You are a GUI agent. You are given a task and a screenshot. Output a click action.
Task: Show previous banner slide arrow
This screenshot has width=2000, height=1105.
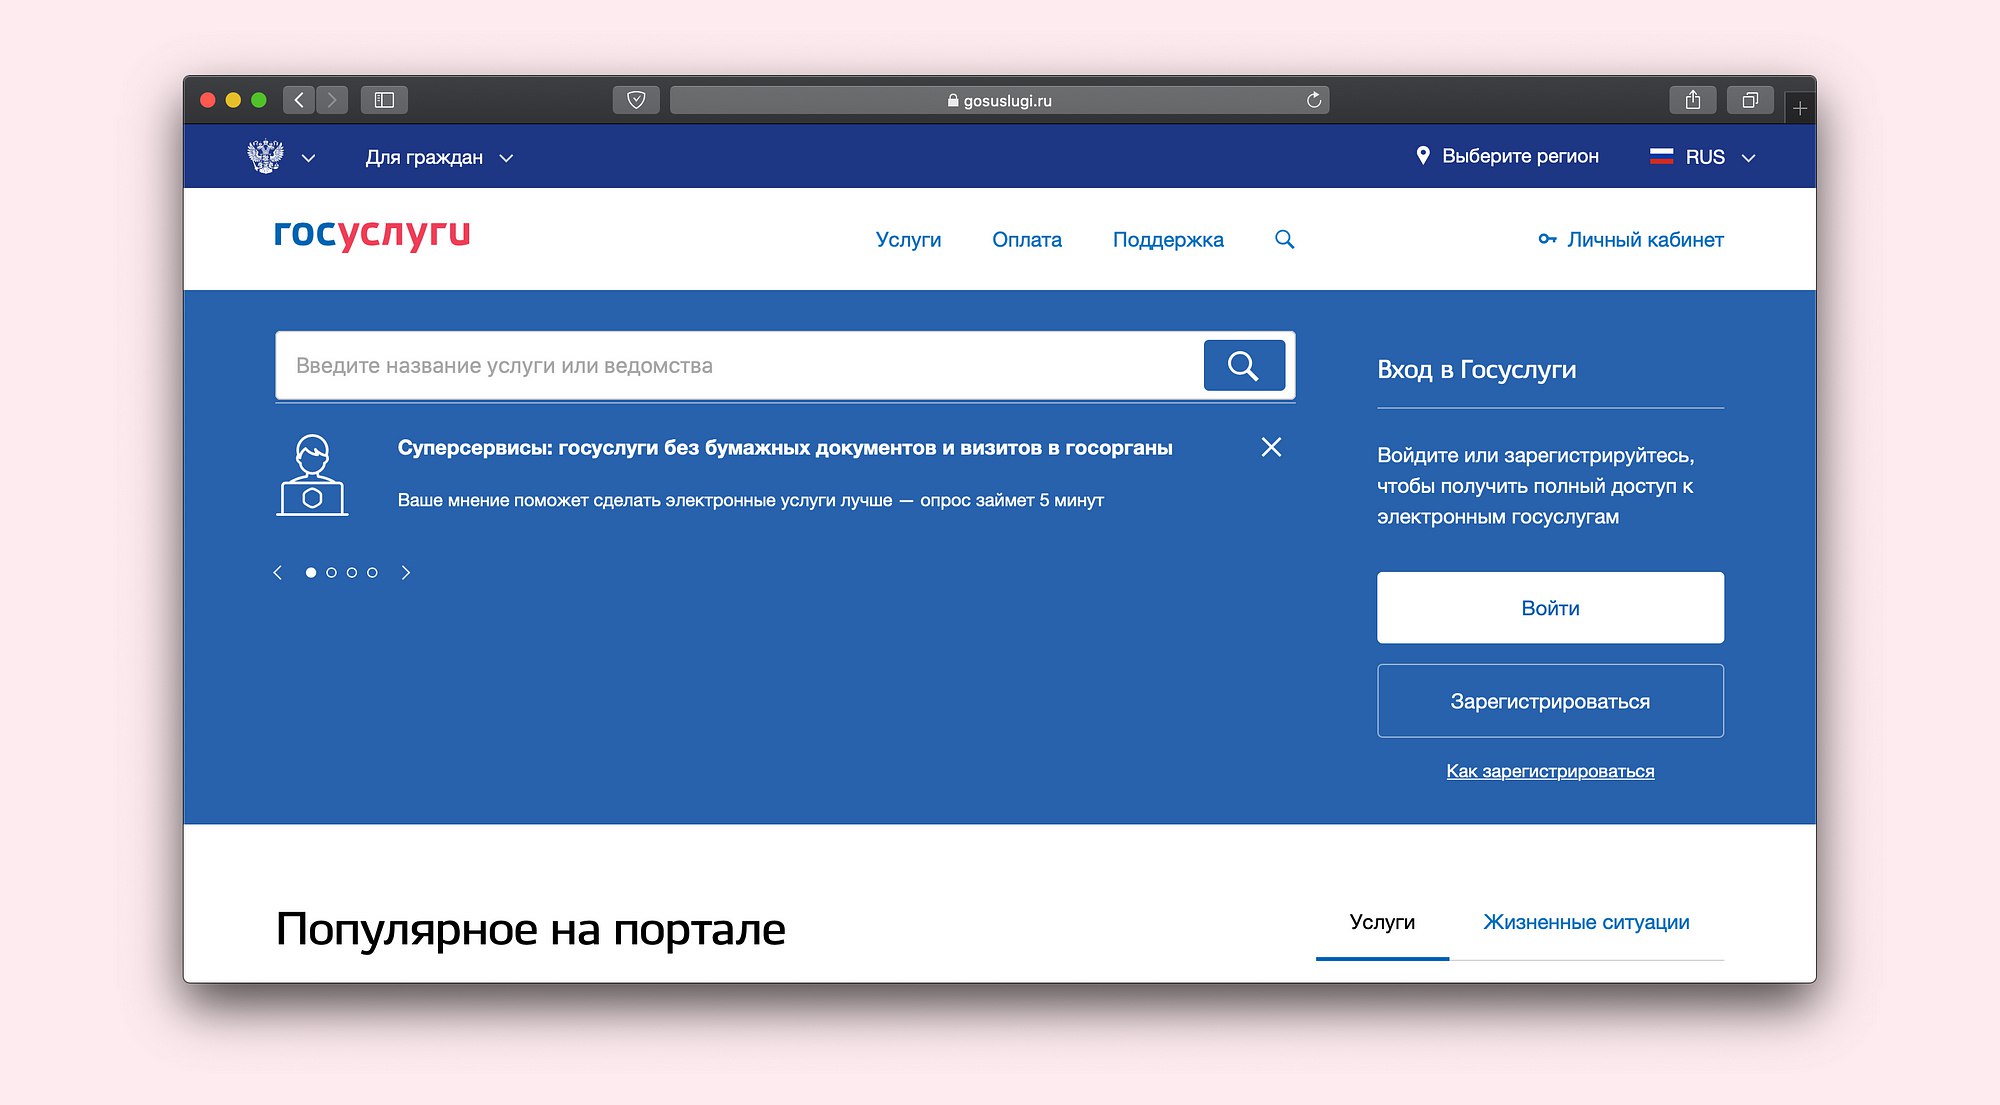pyautogui.click(x=278, y=573)
